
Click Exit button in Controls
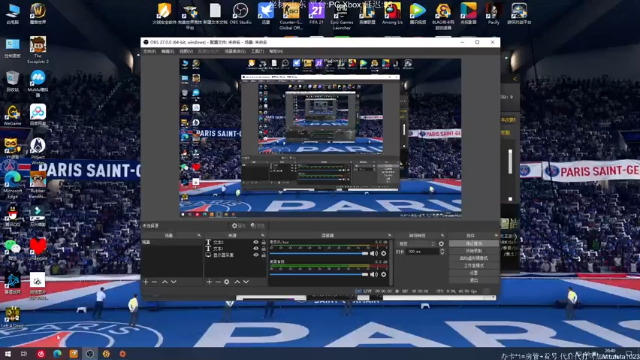tap(473, 280)
